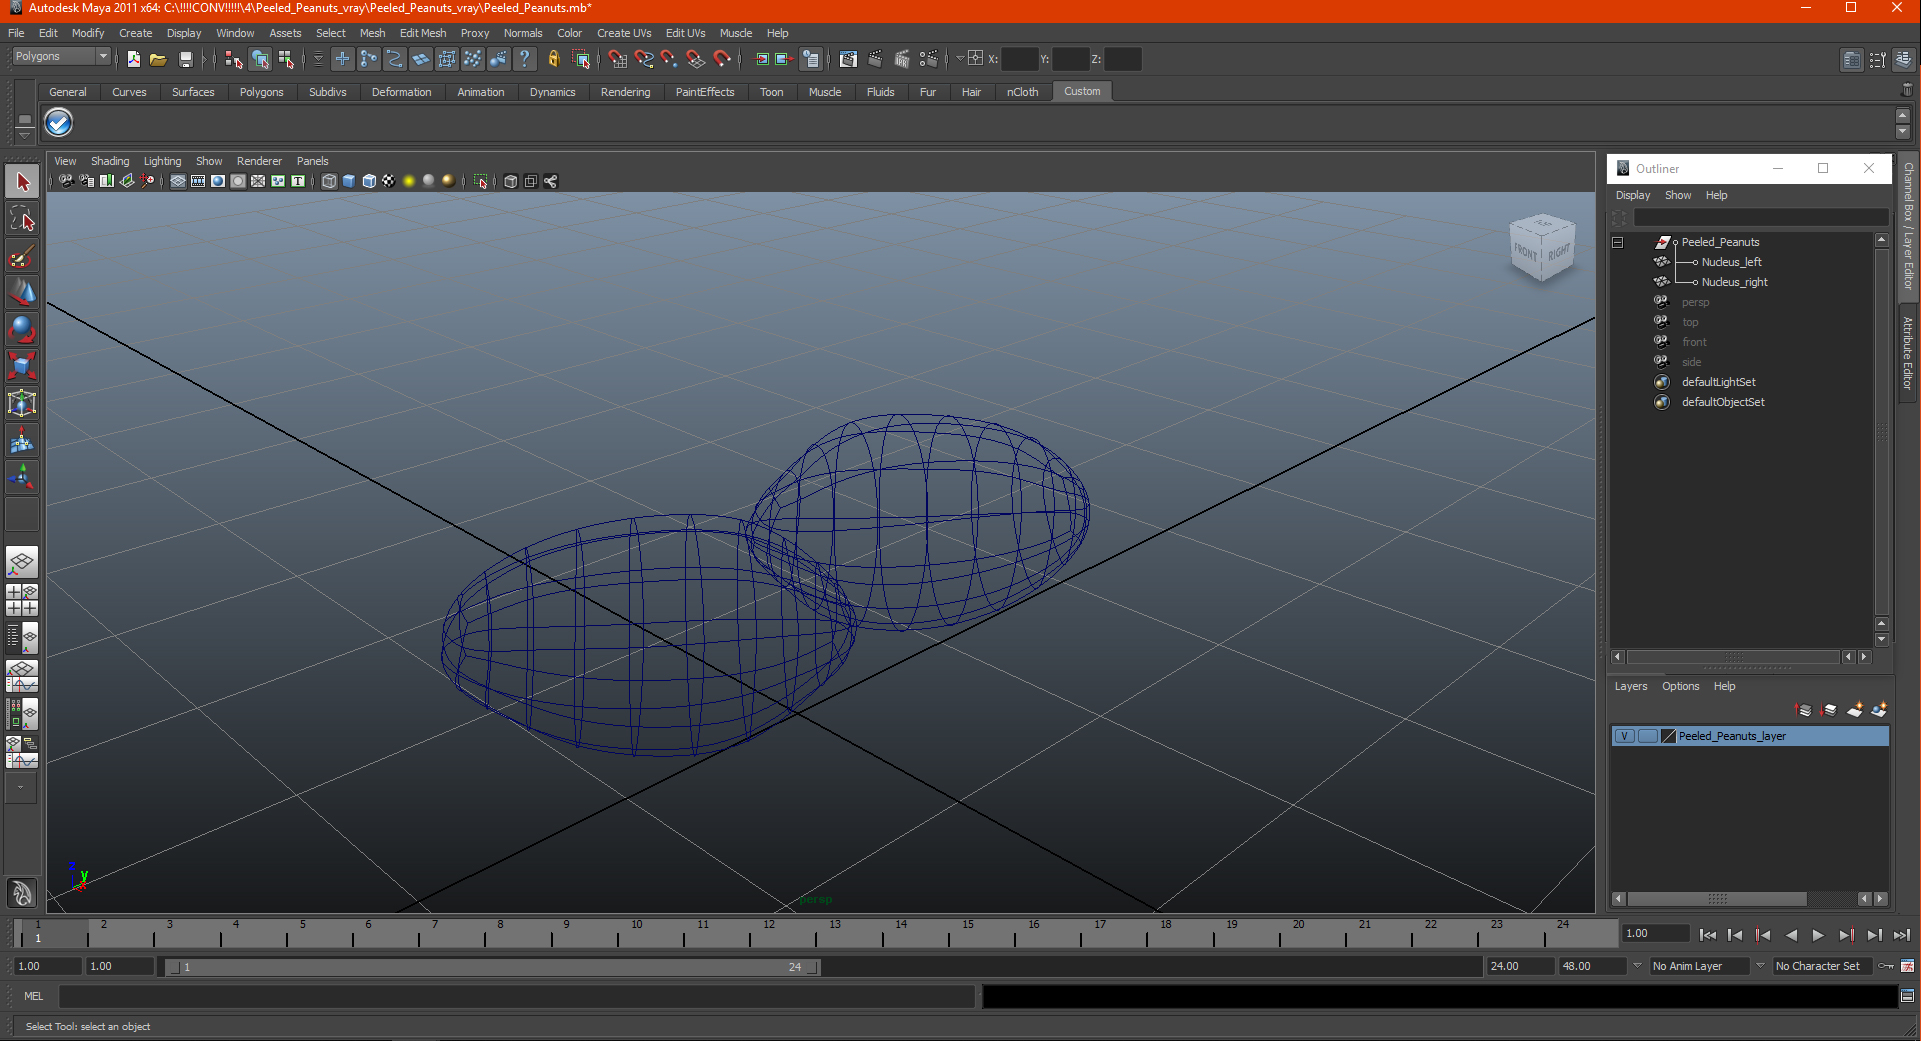Pick the Move tool cone icon
Screen dimensions: 1921x1041
pos(22,293)
